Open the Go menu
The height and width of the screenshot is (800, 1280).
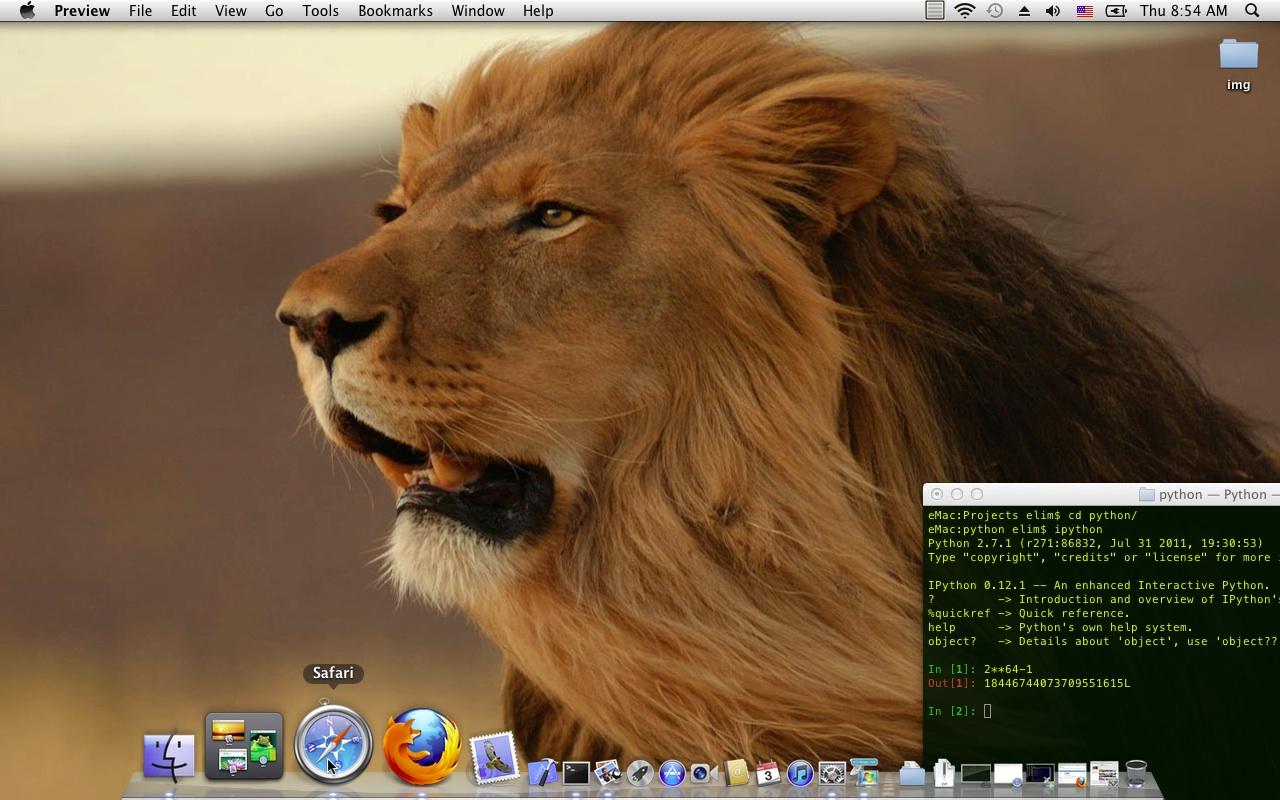click(274, 11)
